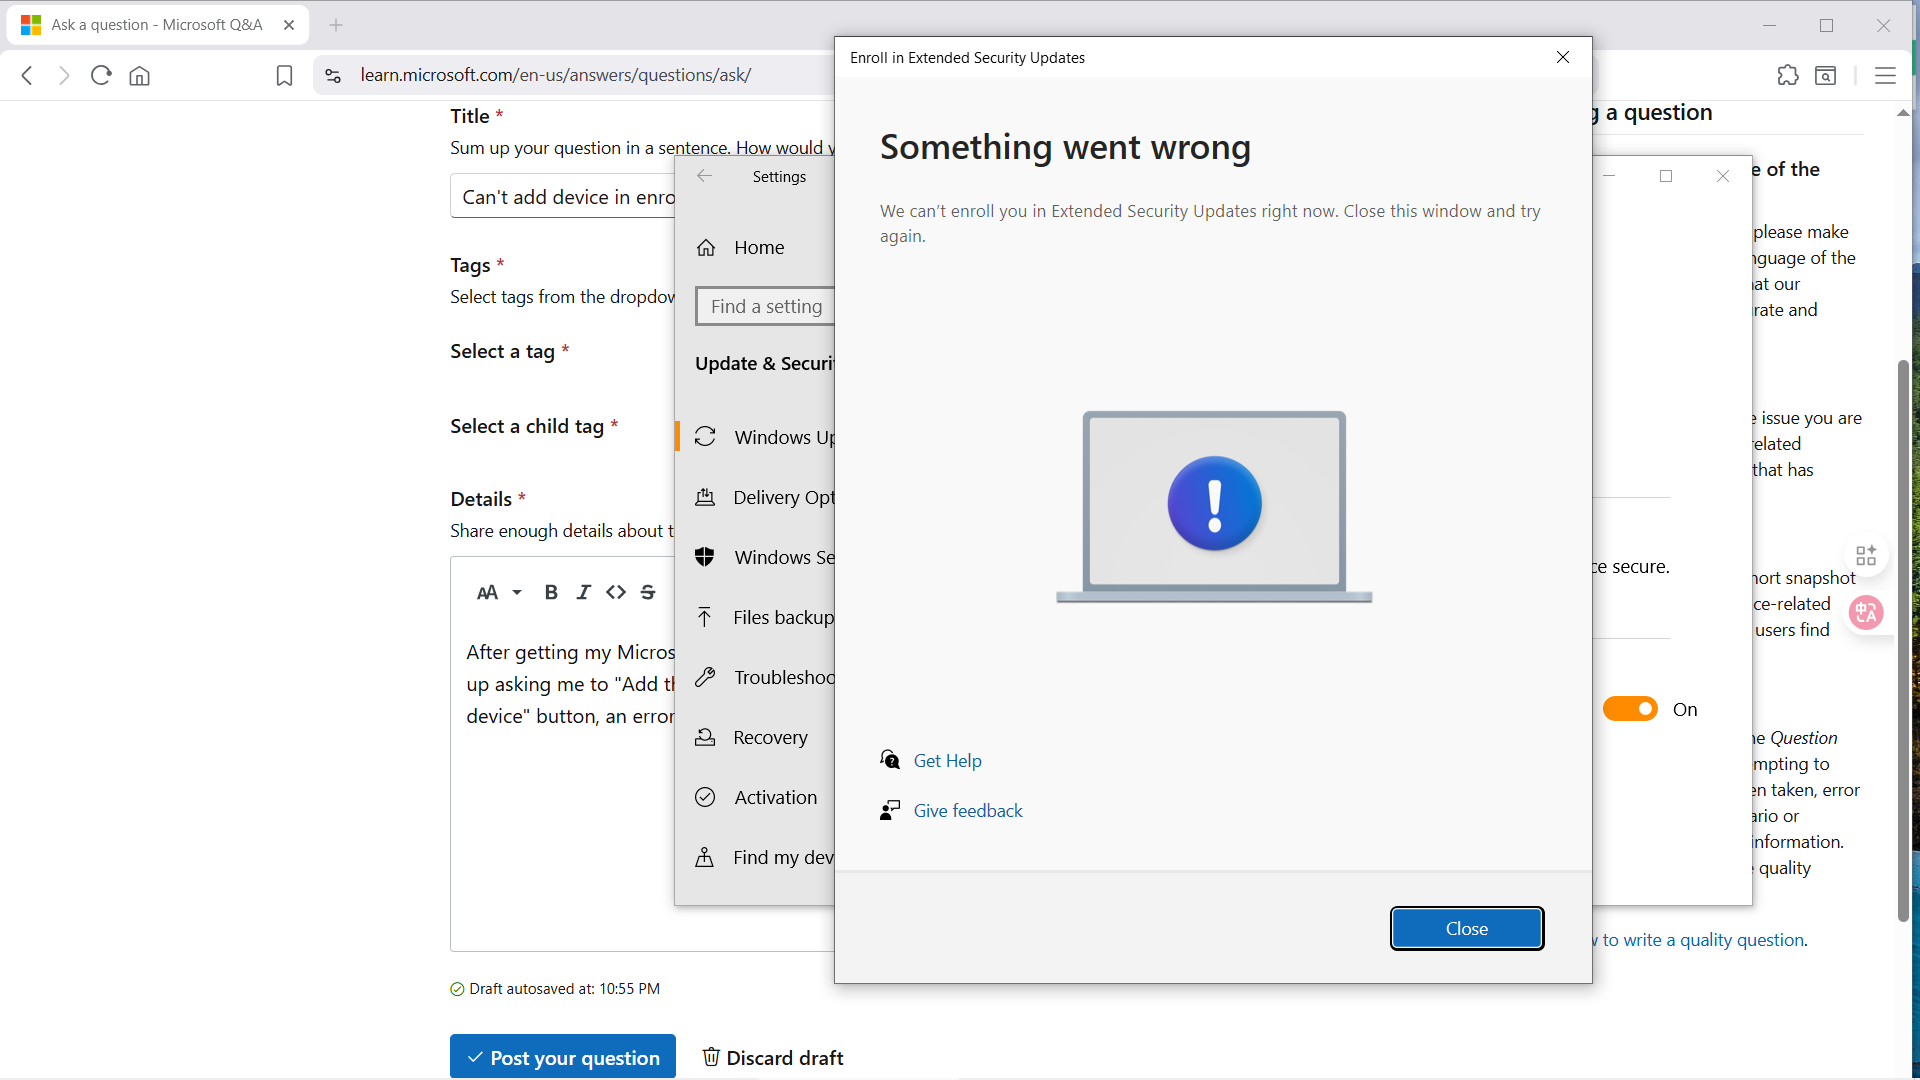Apply strikethrough formatting to text
This screenshot has width=1920, height=1080.
point(648,592)
